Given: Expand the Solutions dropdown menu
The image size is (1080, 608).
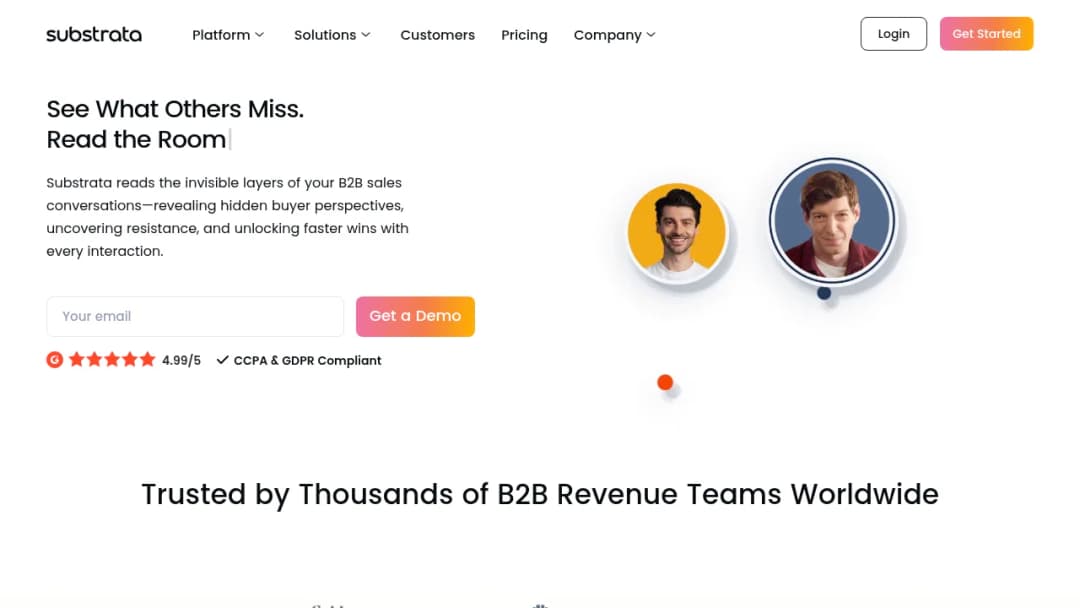Looking at the screenshot, I should pos(332,35).
